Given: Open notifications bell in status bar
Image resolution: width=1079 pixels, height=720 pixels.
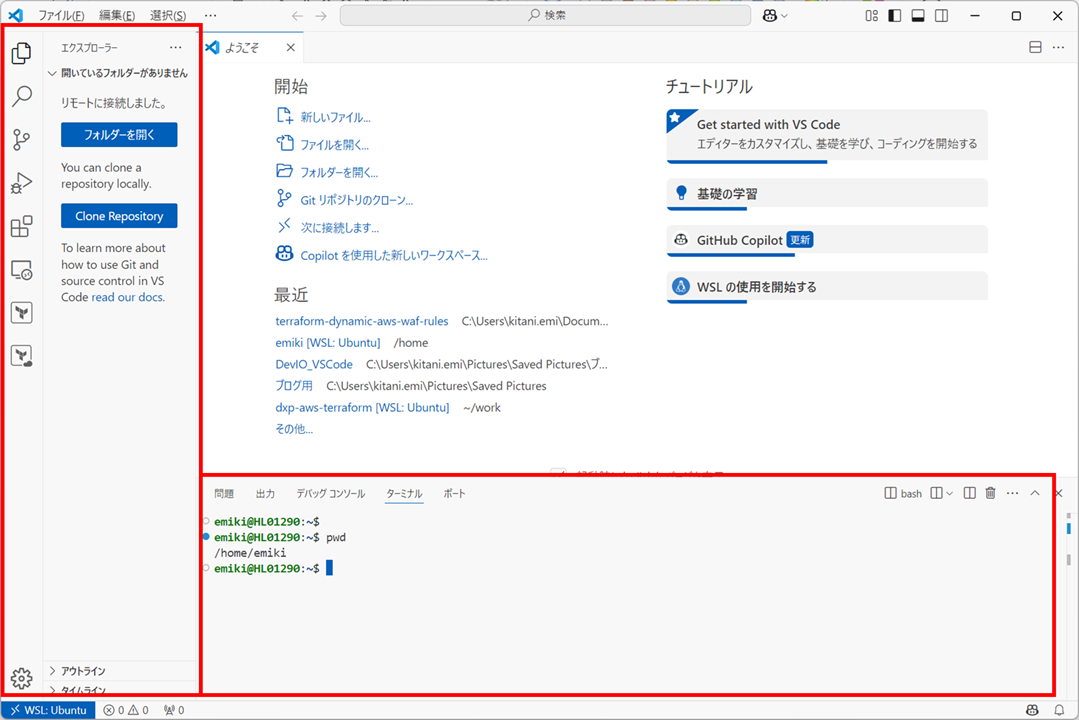Looking at the screenshot, I should [1059, 710].
